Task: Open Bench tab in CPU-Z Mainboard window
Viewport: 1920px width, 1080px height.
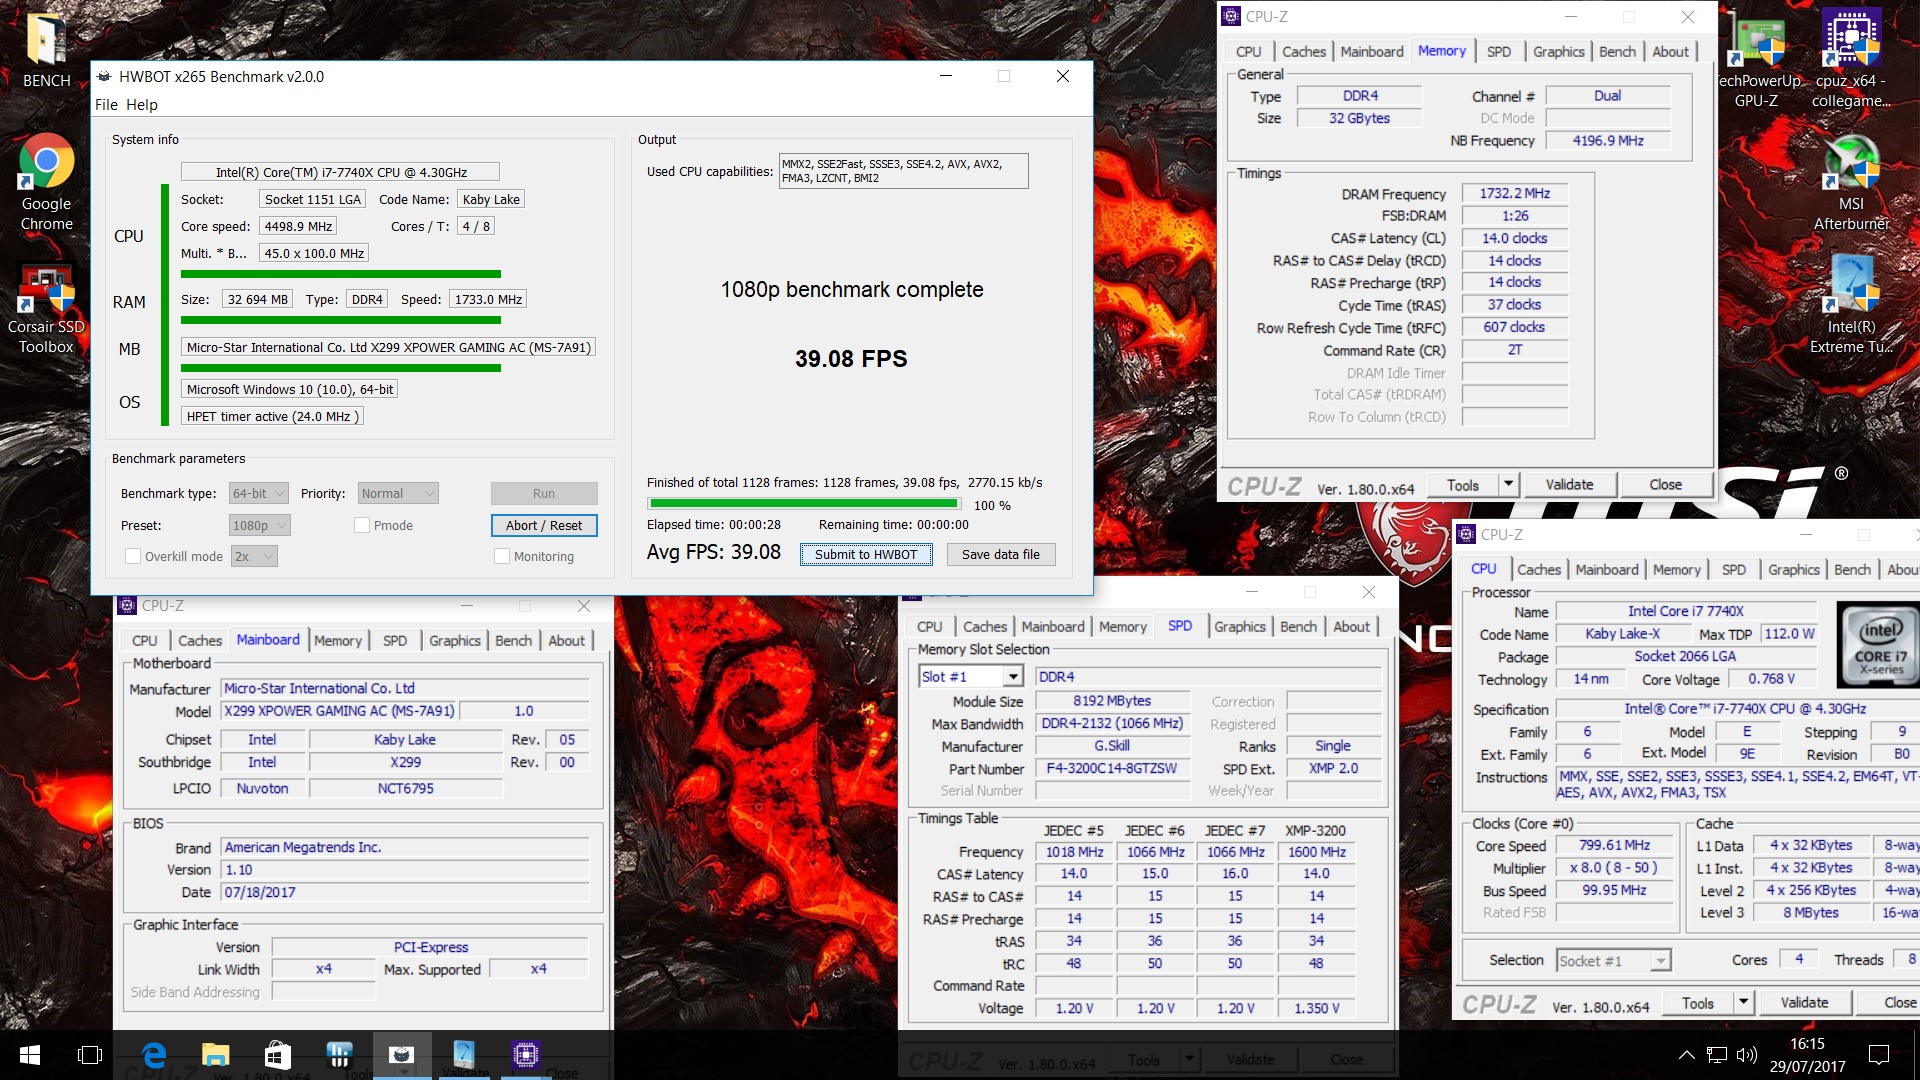Action: [513, 641]
